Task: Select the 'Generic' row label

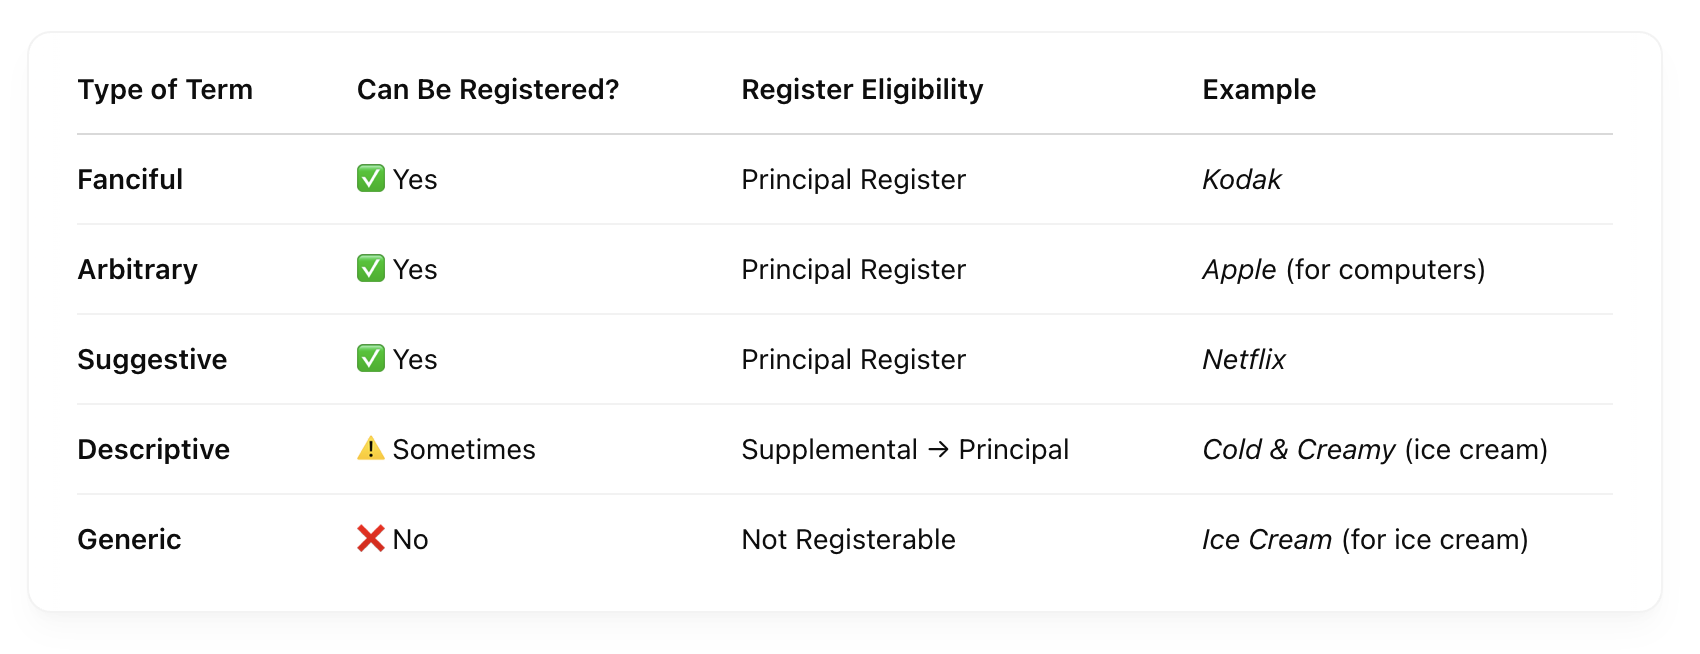Action: (130, 540)
